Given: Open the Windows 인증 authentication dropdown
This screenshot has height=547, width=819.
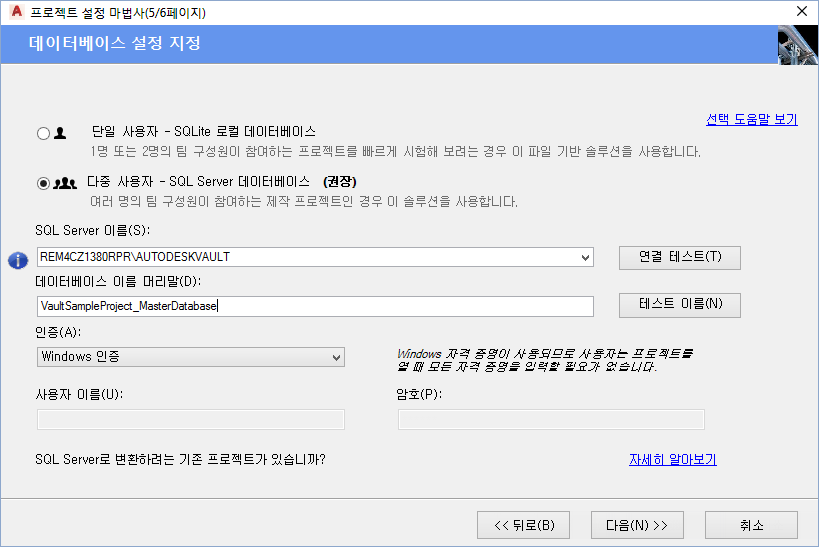Looking at the screenshot, I should [x=191, y=357].
